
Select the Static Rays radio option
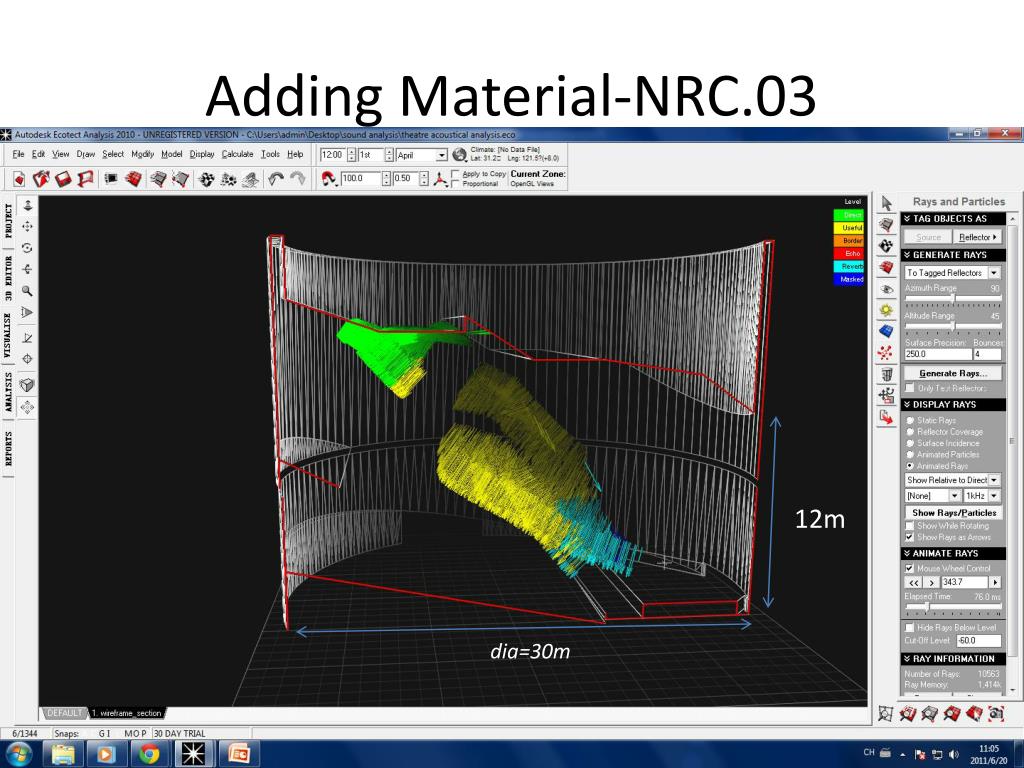coord(909,421)
